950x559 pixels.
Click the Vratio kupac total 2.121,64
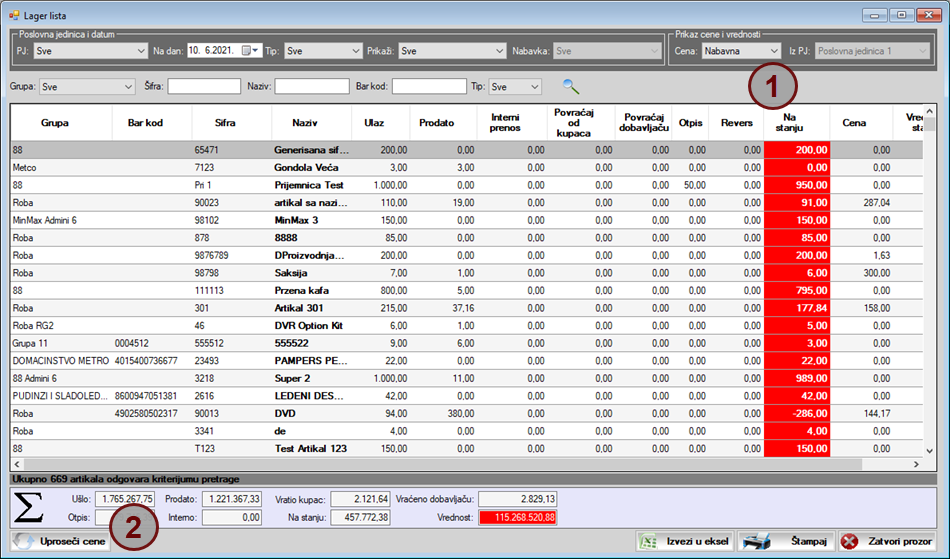click(360, 499)
